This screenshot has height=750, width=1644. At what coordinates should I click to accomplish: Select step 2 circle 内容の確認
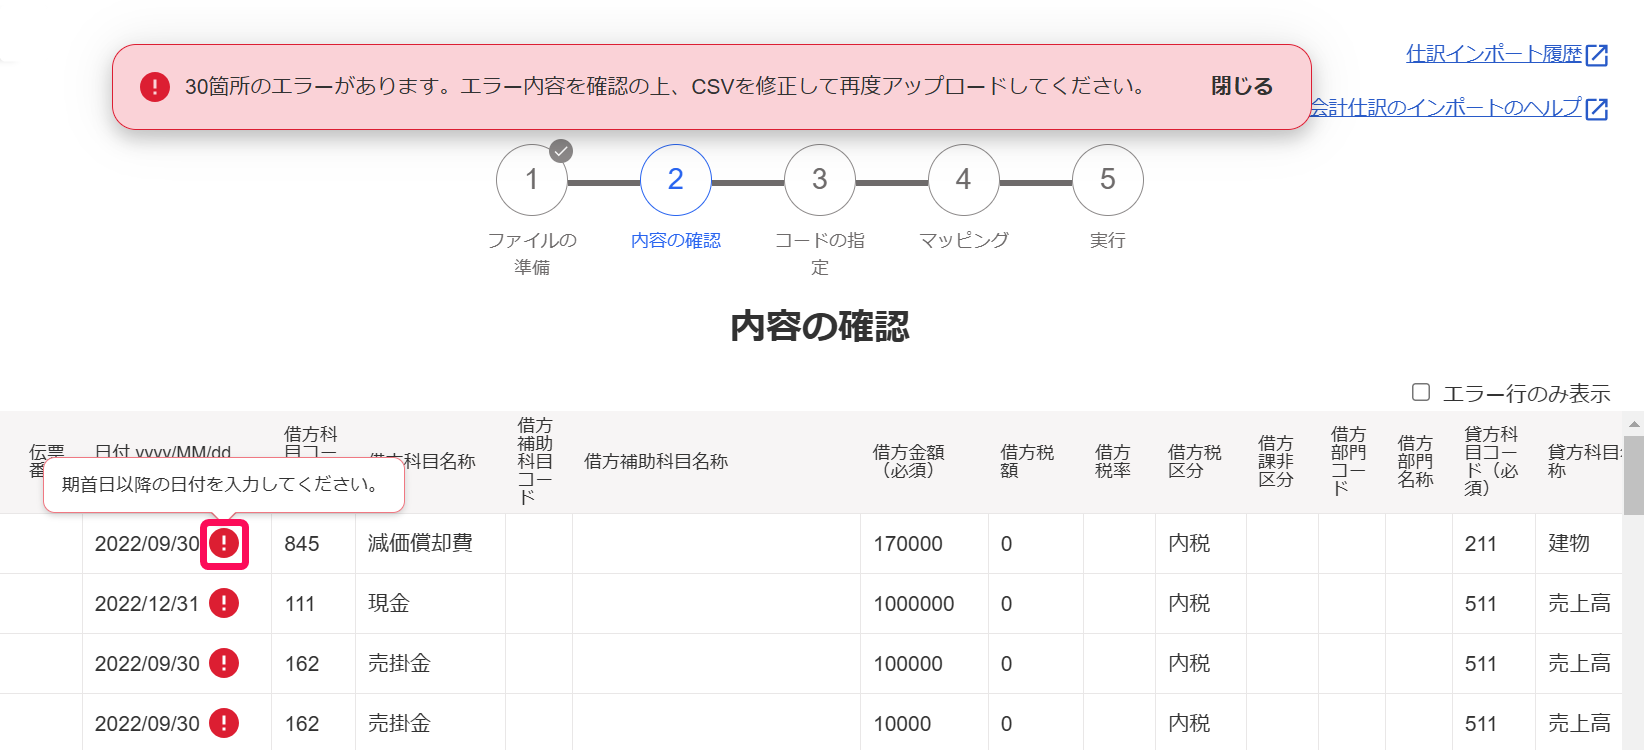(x=676, y=180)
